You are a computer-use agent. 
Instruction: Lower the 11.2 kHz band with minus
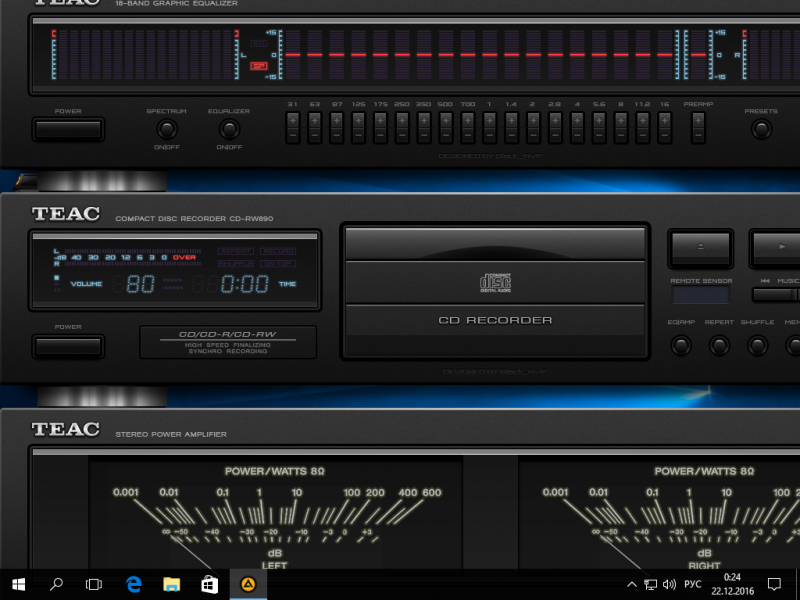point(643,136)
